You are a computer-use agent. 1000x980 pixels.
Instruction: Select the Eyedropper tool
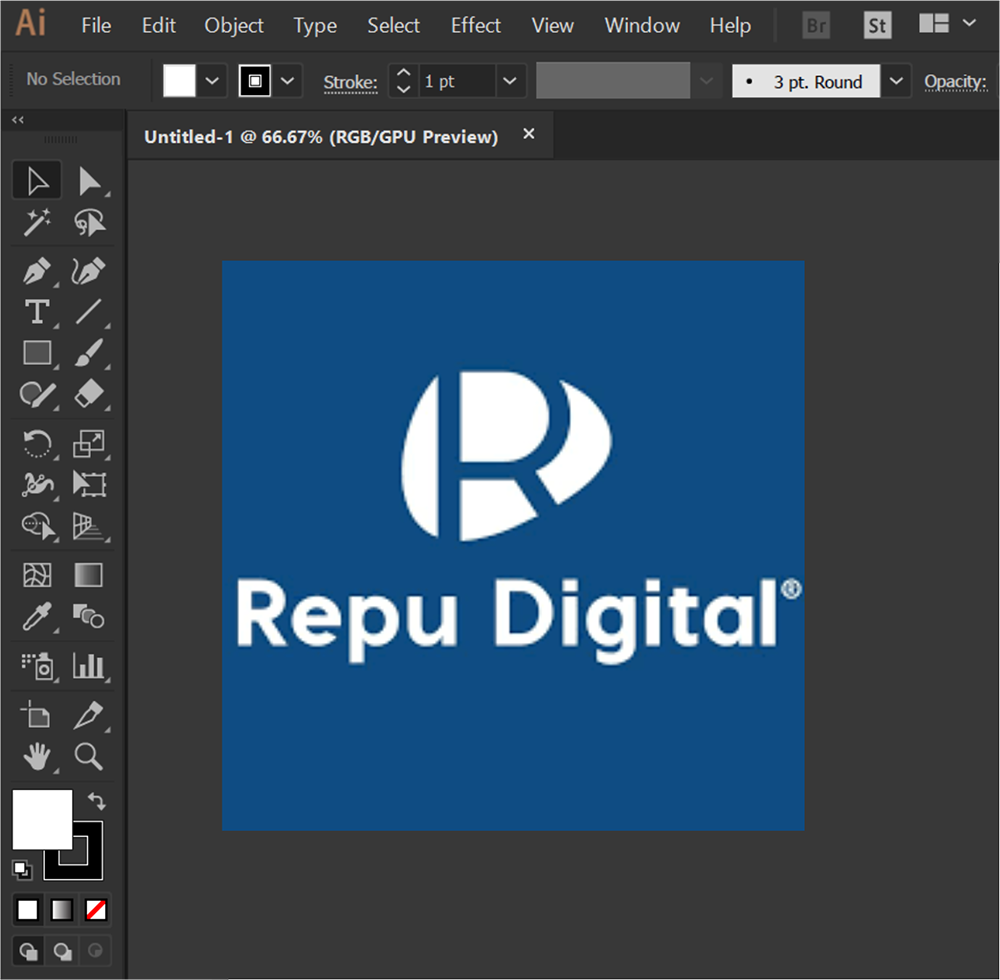click(x=37, y=617)
